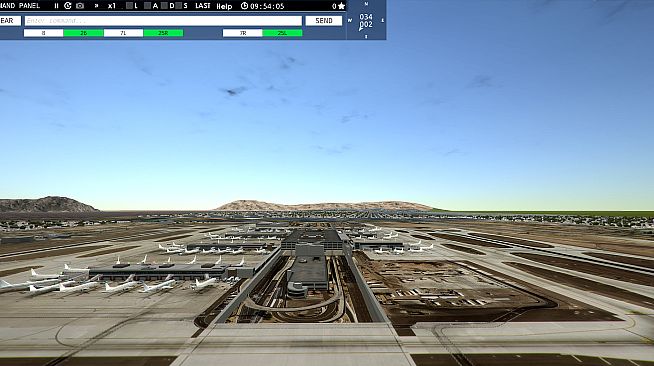The width and height of the screenshot is (654, 366).
Task: Click the SEND button
Action: (x=324, y=20)
